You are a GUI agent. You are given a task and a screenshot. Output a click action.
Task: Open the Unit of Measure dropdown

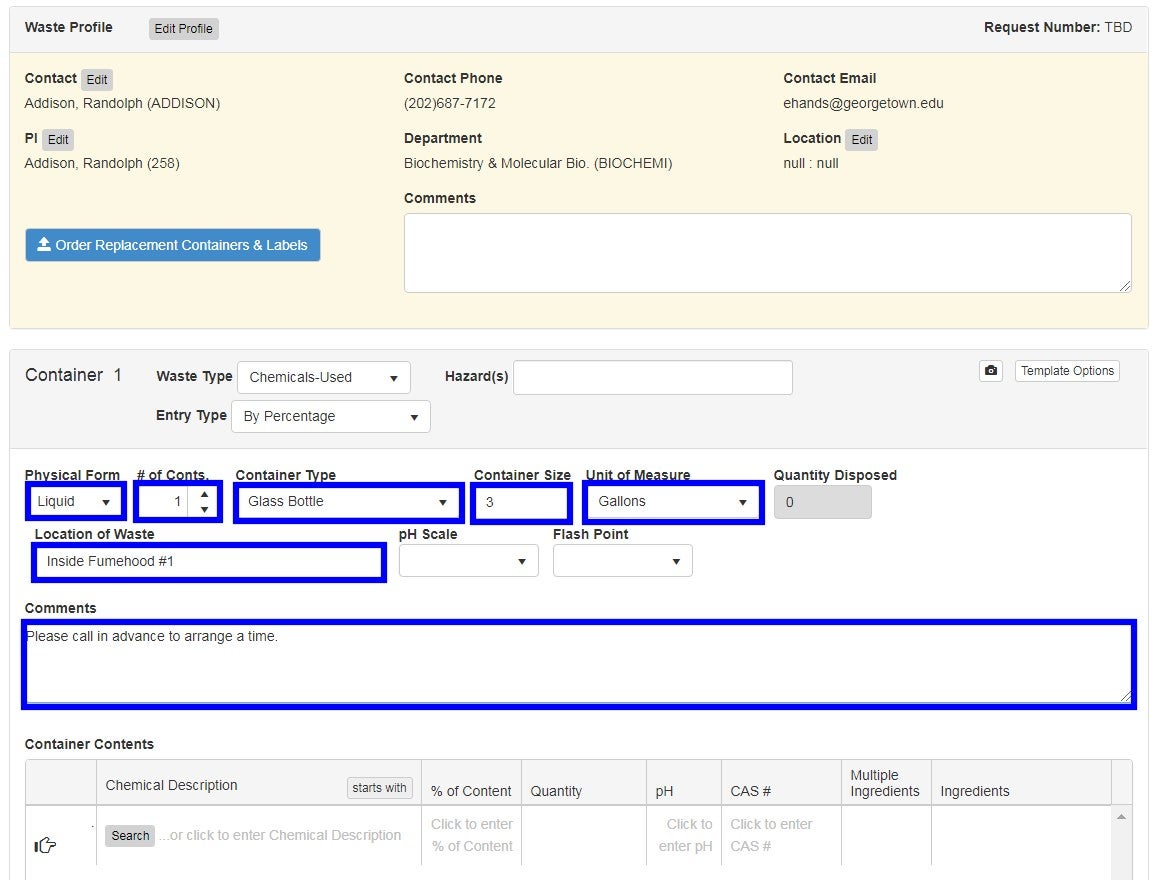(670, 501)
